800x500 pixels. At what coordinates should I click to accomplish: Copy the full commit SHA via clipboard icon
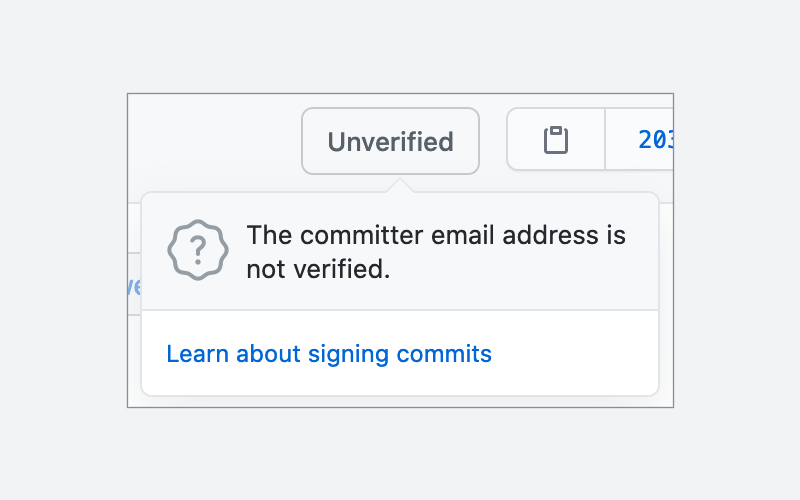tap(556, 139)
